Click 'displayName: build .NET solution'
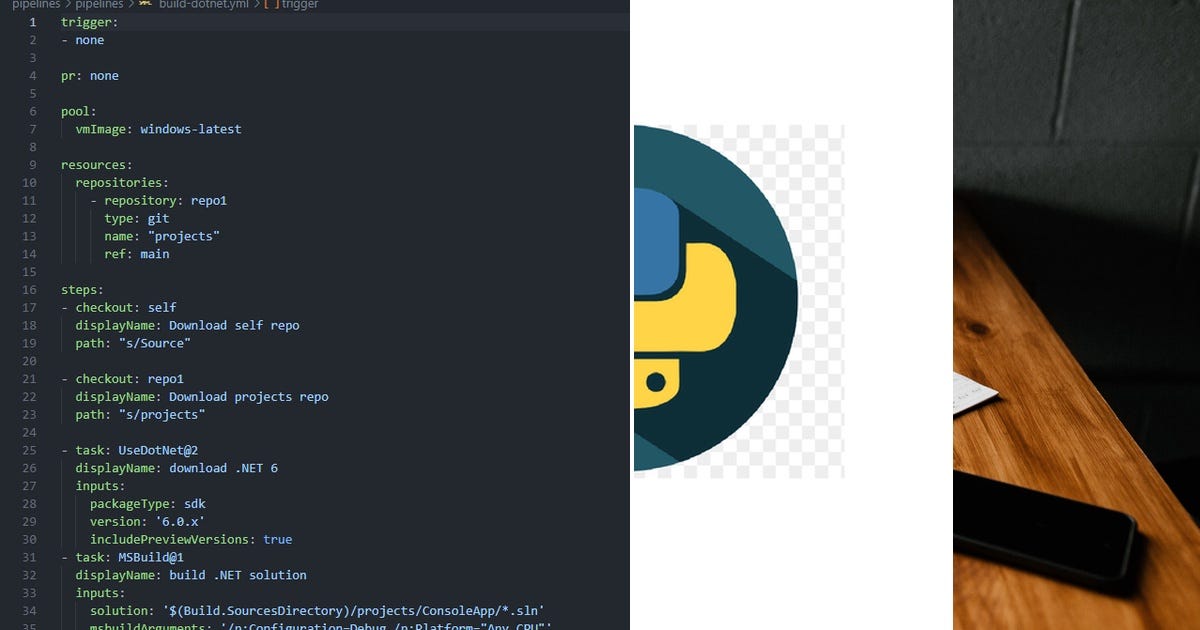1200x630 pixels. point(191,576)
